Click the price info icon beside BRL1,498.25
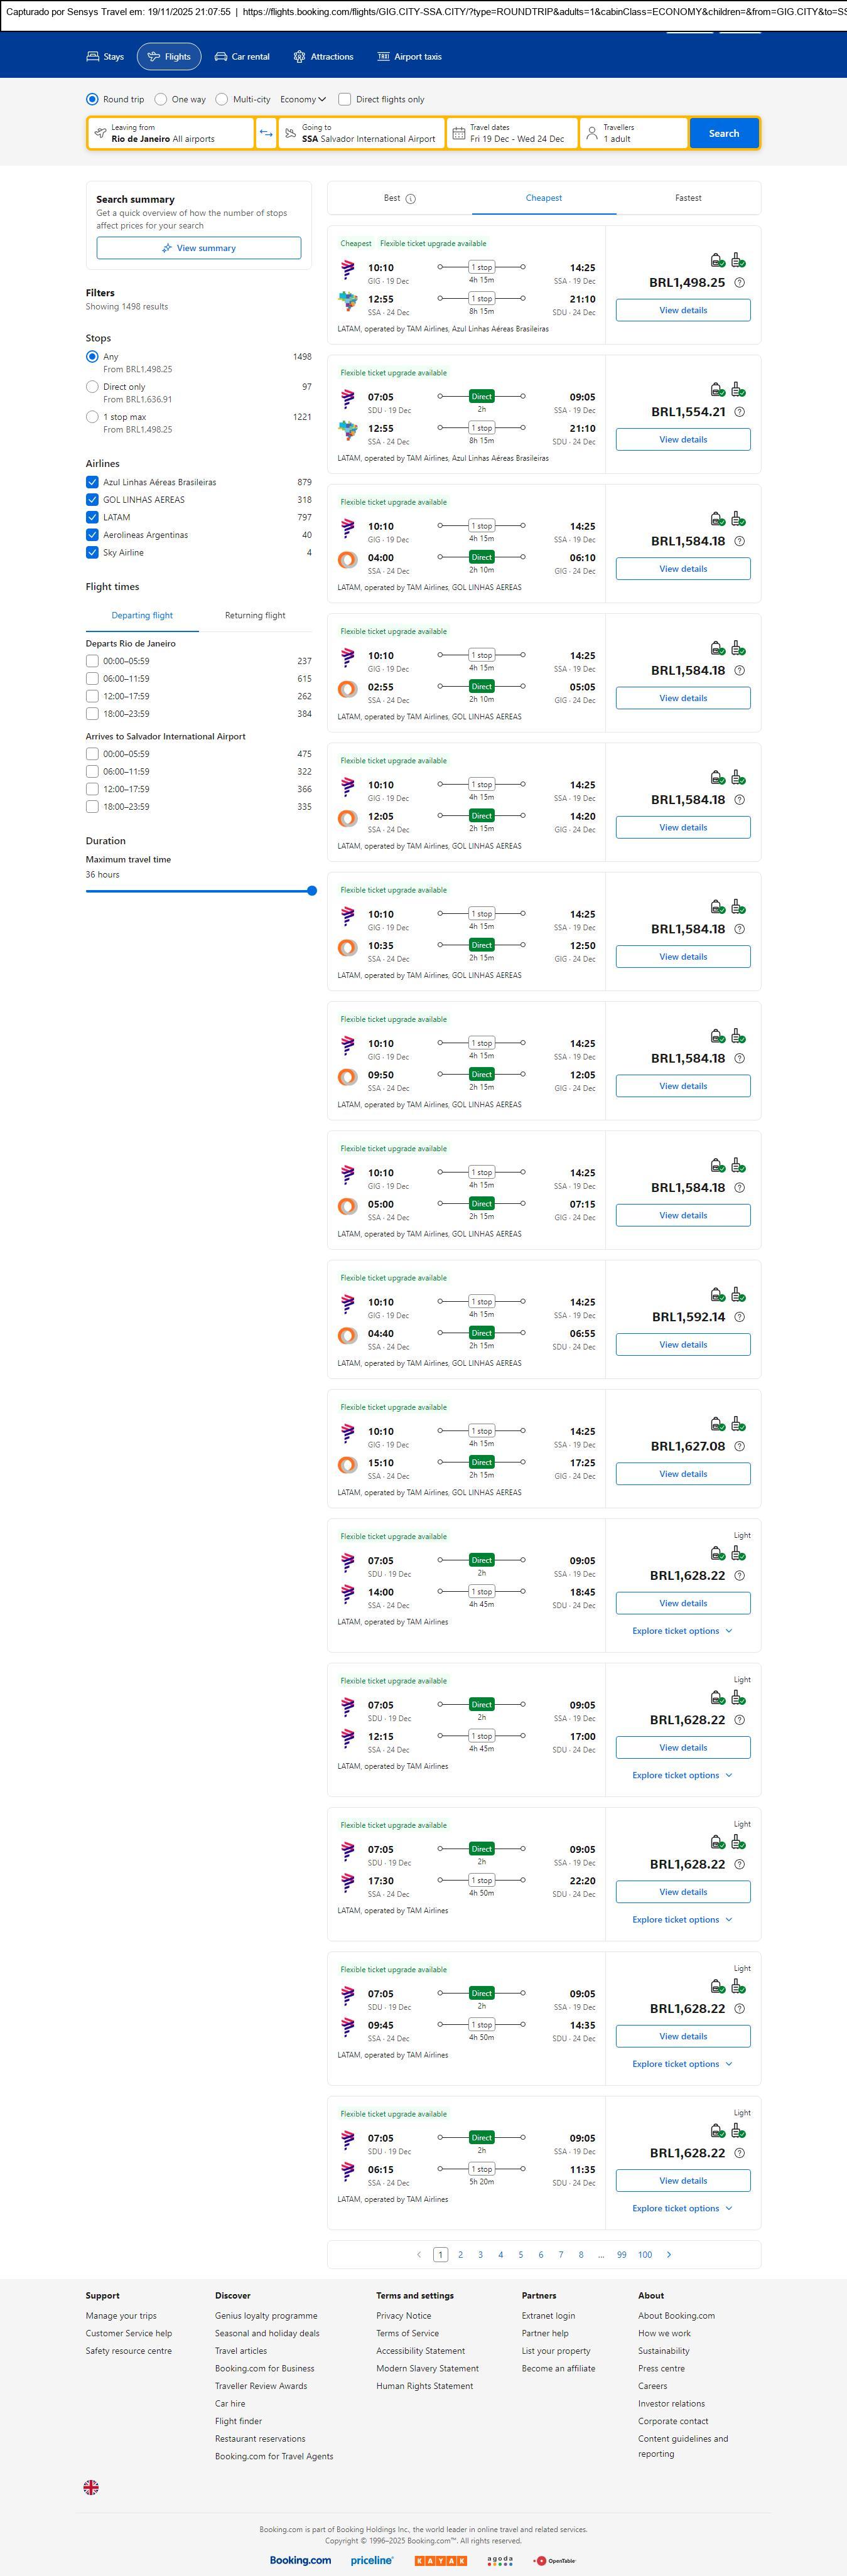The height and width of the screenshot is (2576, 847). [x=739, y=283]
